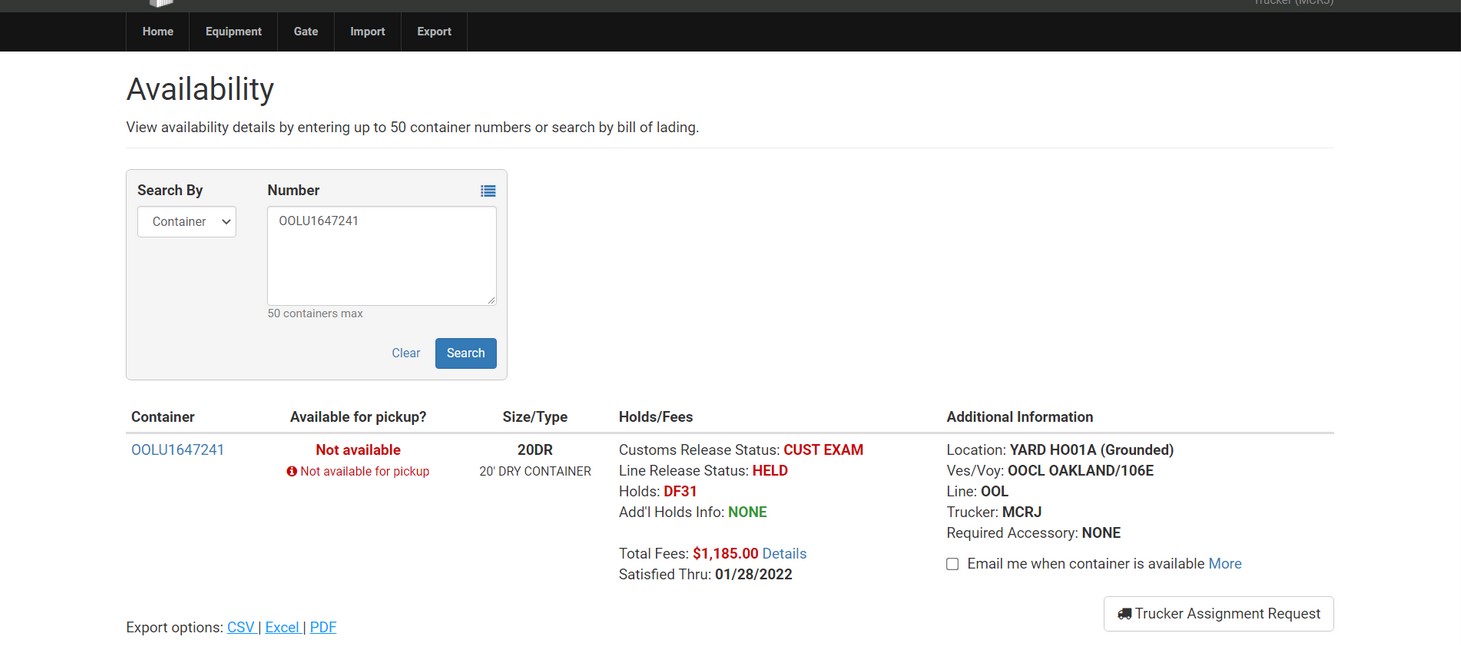Go to the Import menu

[x=367, y=32]
